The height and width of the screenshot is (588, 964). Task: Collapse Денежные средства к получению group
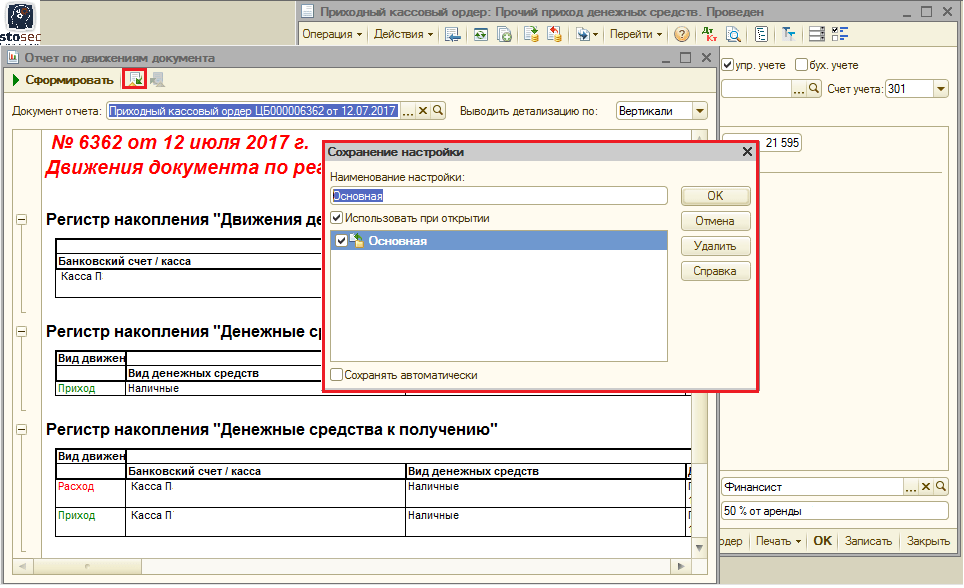tap(22, 429)
